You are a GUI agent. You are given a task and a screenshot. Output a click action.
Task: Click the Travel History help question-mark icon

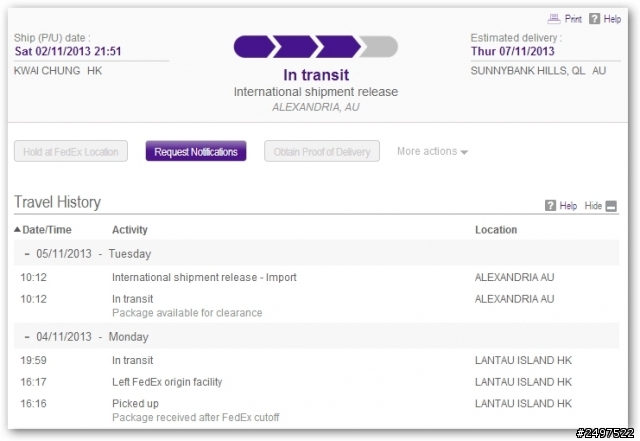550,205
